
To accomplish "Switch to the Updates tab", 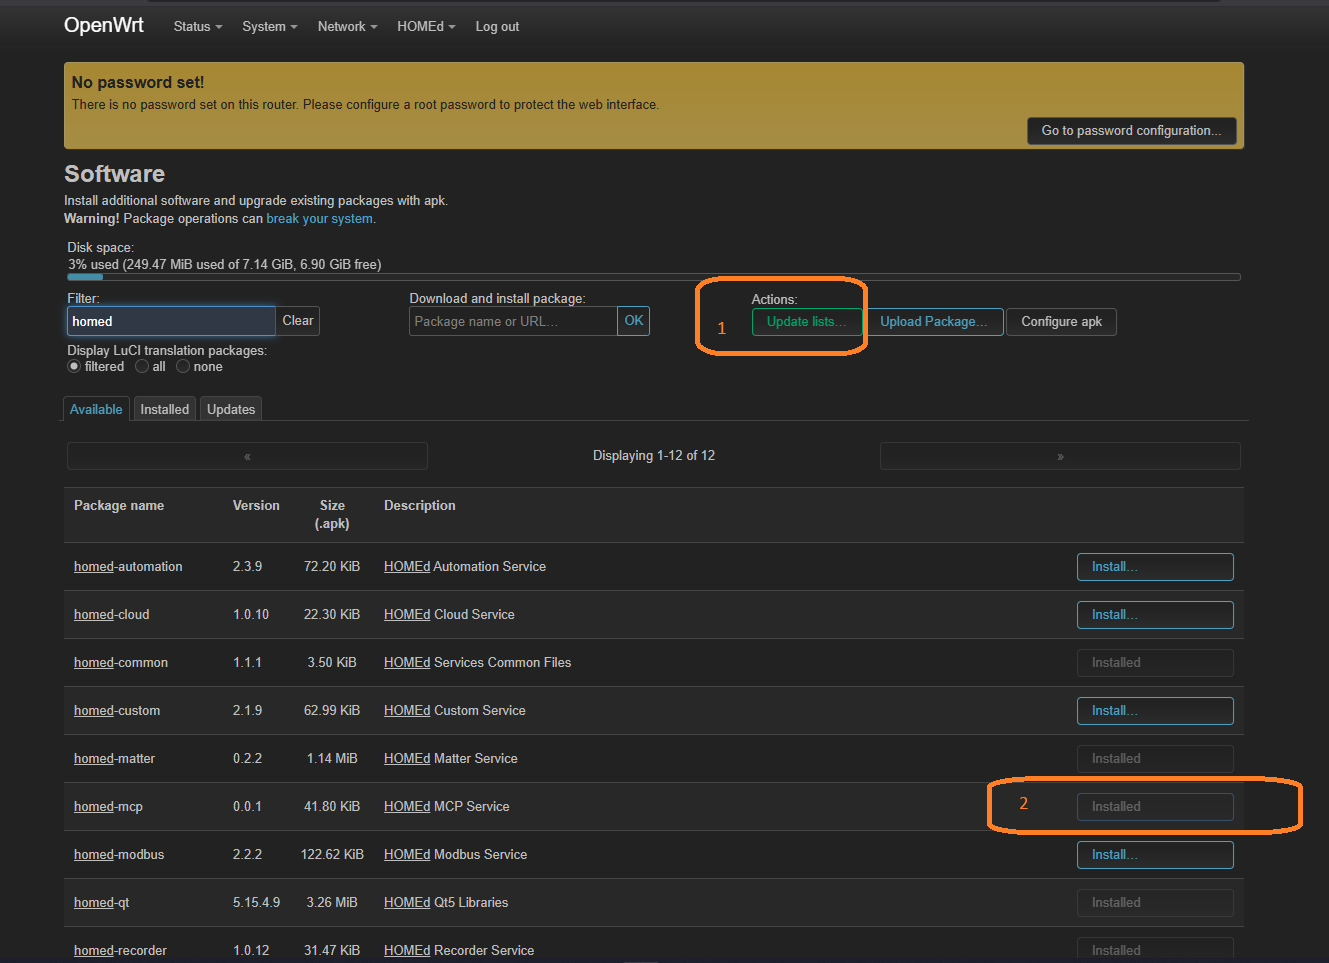I will [x=231, y=409].
